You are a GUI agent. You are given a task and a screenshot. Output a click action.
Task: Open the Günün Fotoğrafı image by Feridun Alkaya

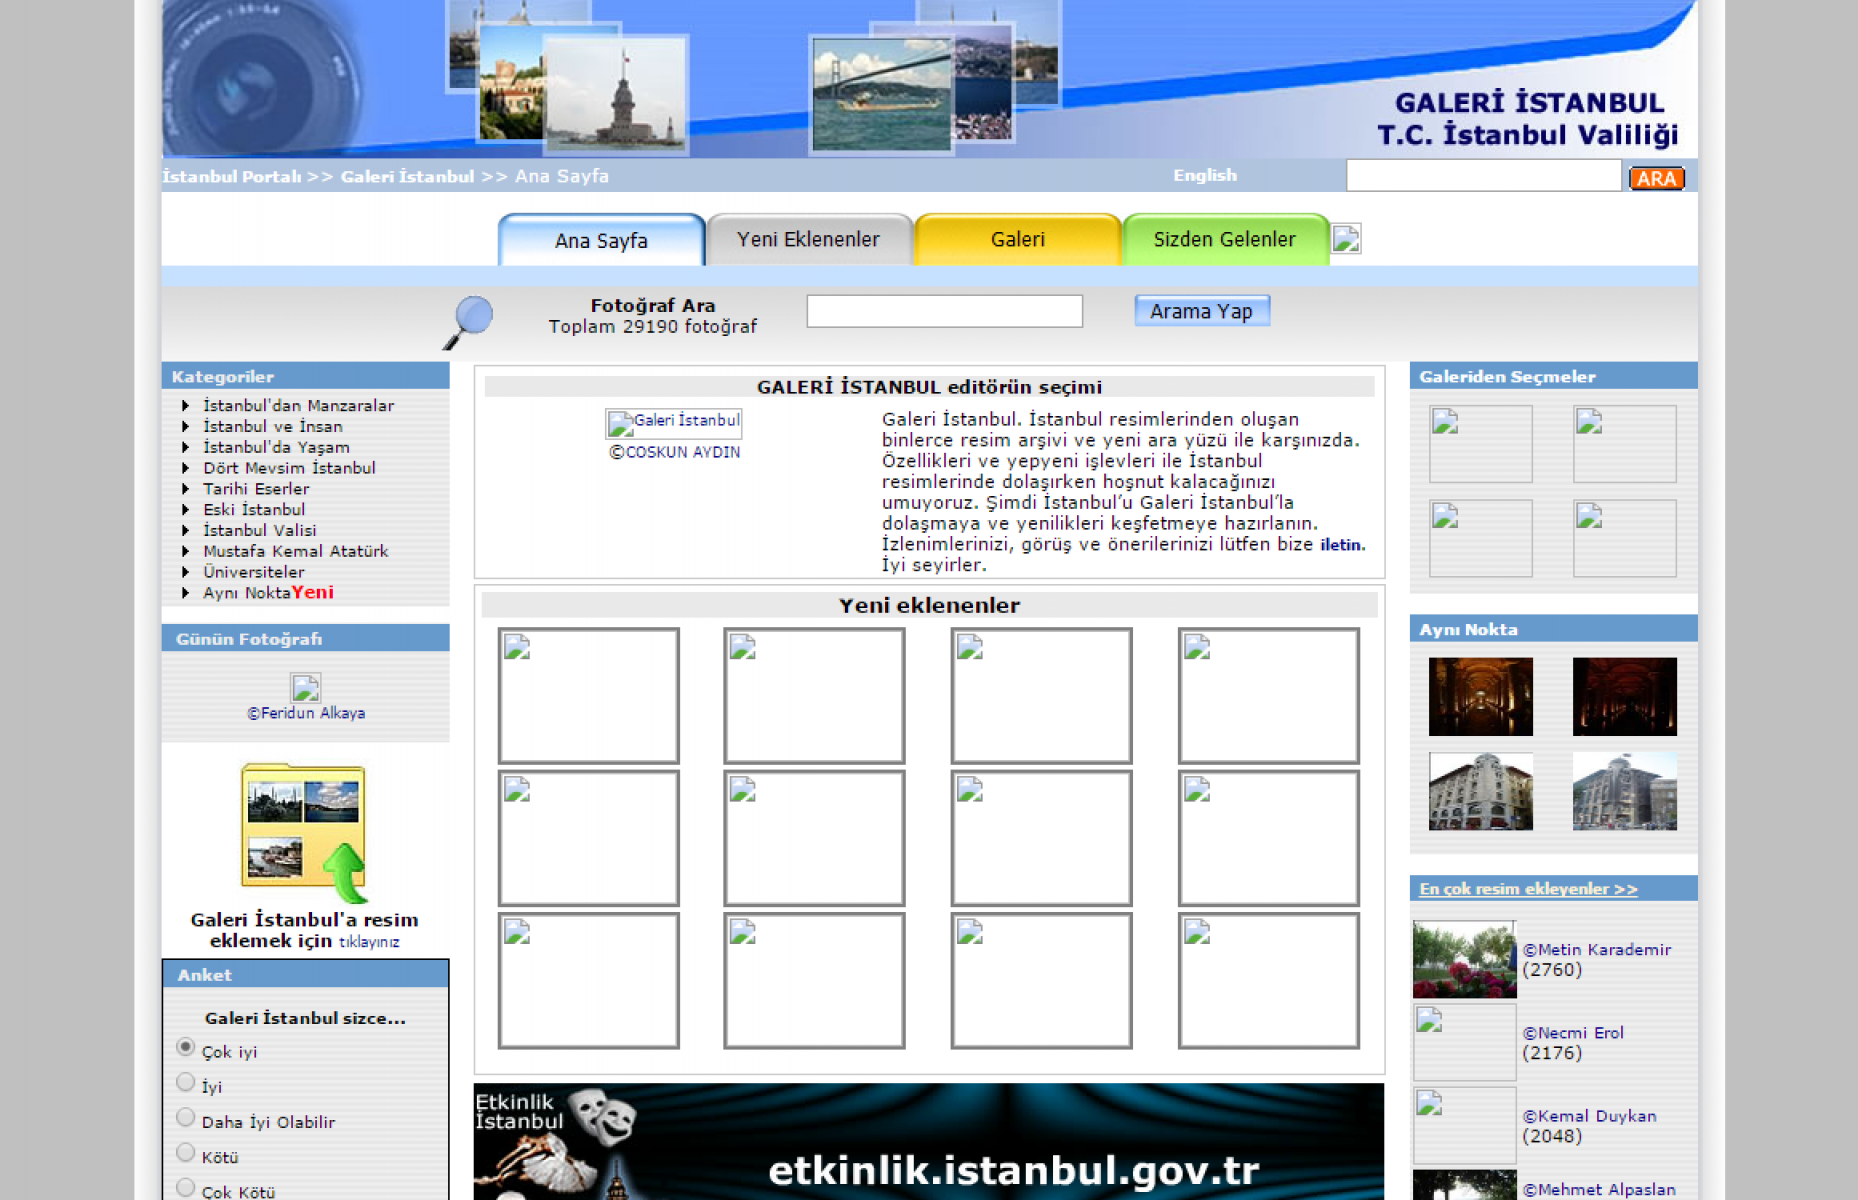click(x=305, y=688)
